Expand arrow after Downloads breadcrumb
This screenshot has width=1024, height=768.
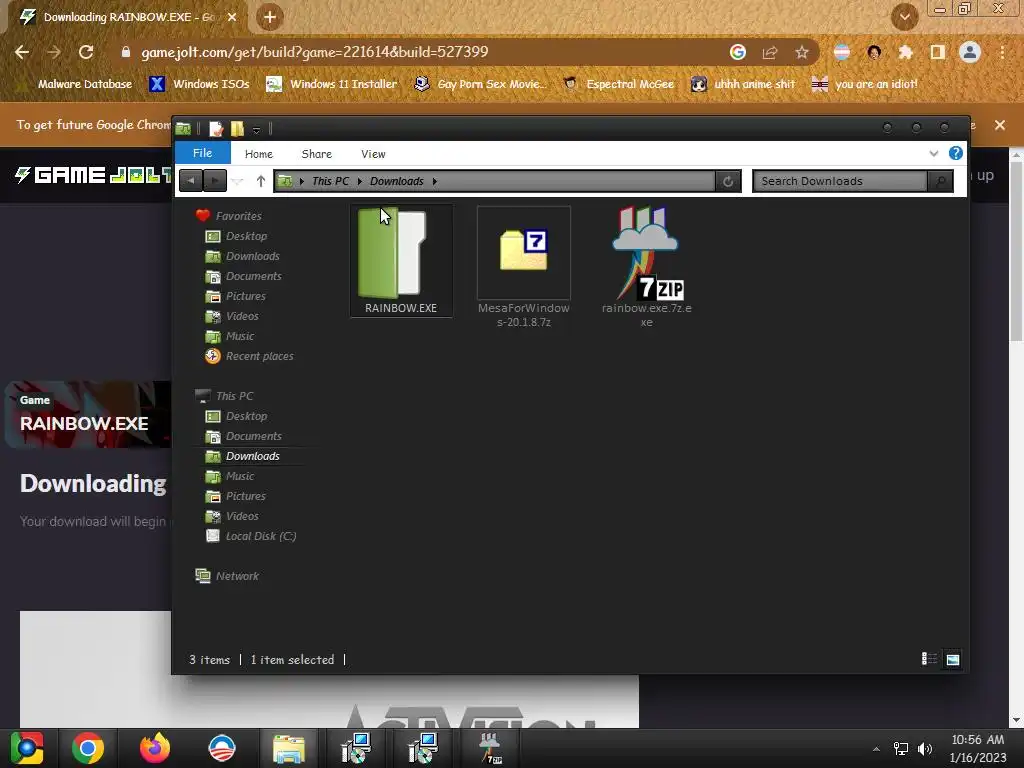[x=434, y=181]
